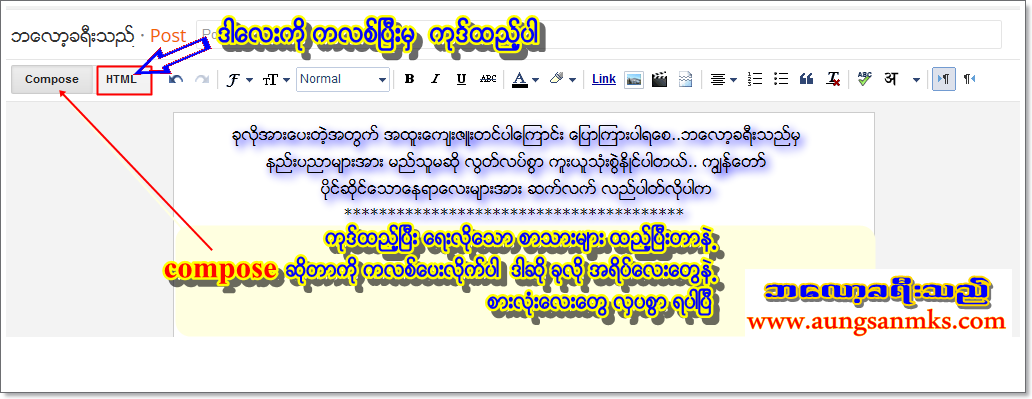The width and height of the screenshot is (1032, 399).
Task: Toggle bold formatting
Action: [x=409, y=79]
